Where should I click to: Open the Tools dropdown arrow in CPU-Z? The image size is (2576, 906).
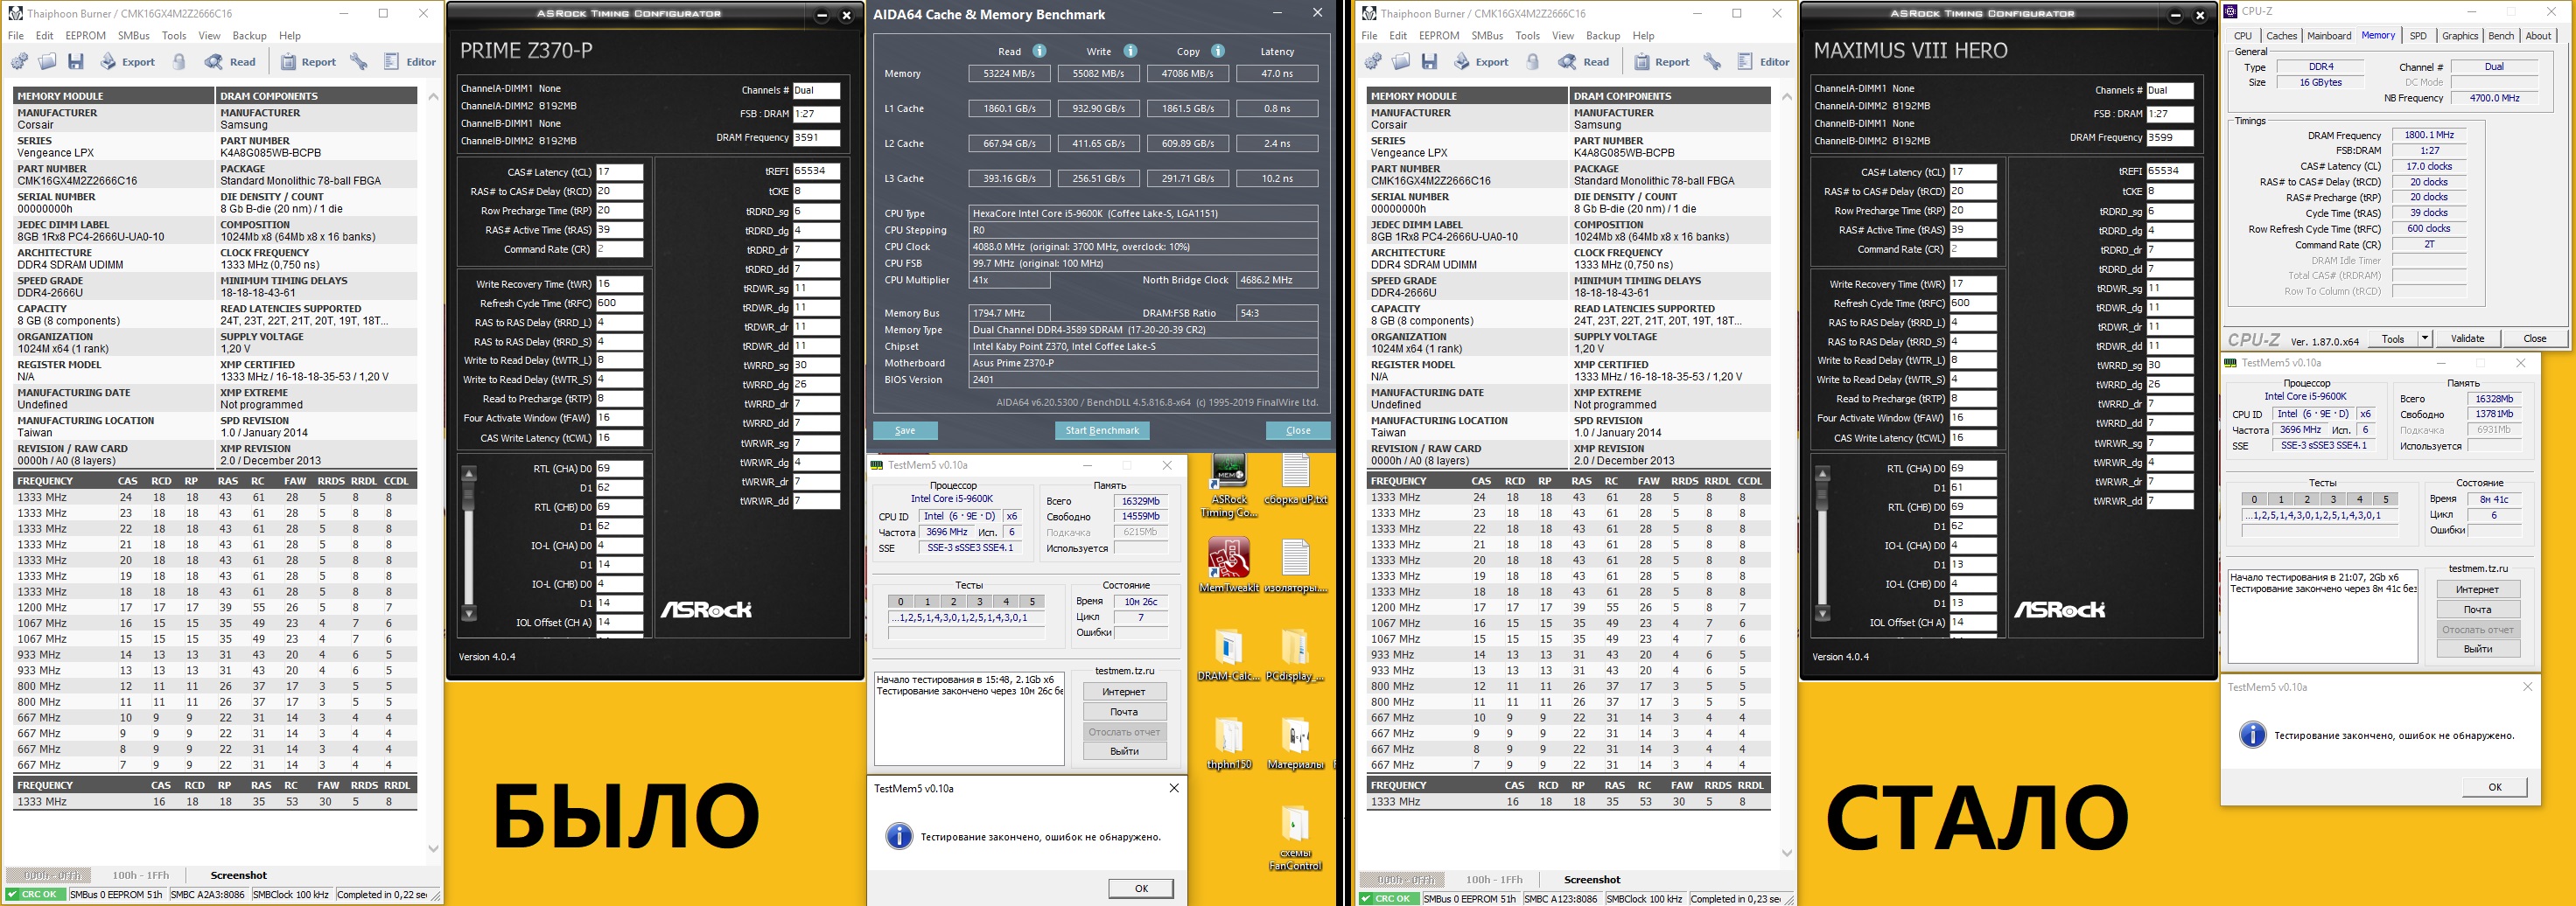[x=2424, y=339]
